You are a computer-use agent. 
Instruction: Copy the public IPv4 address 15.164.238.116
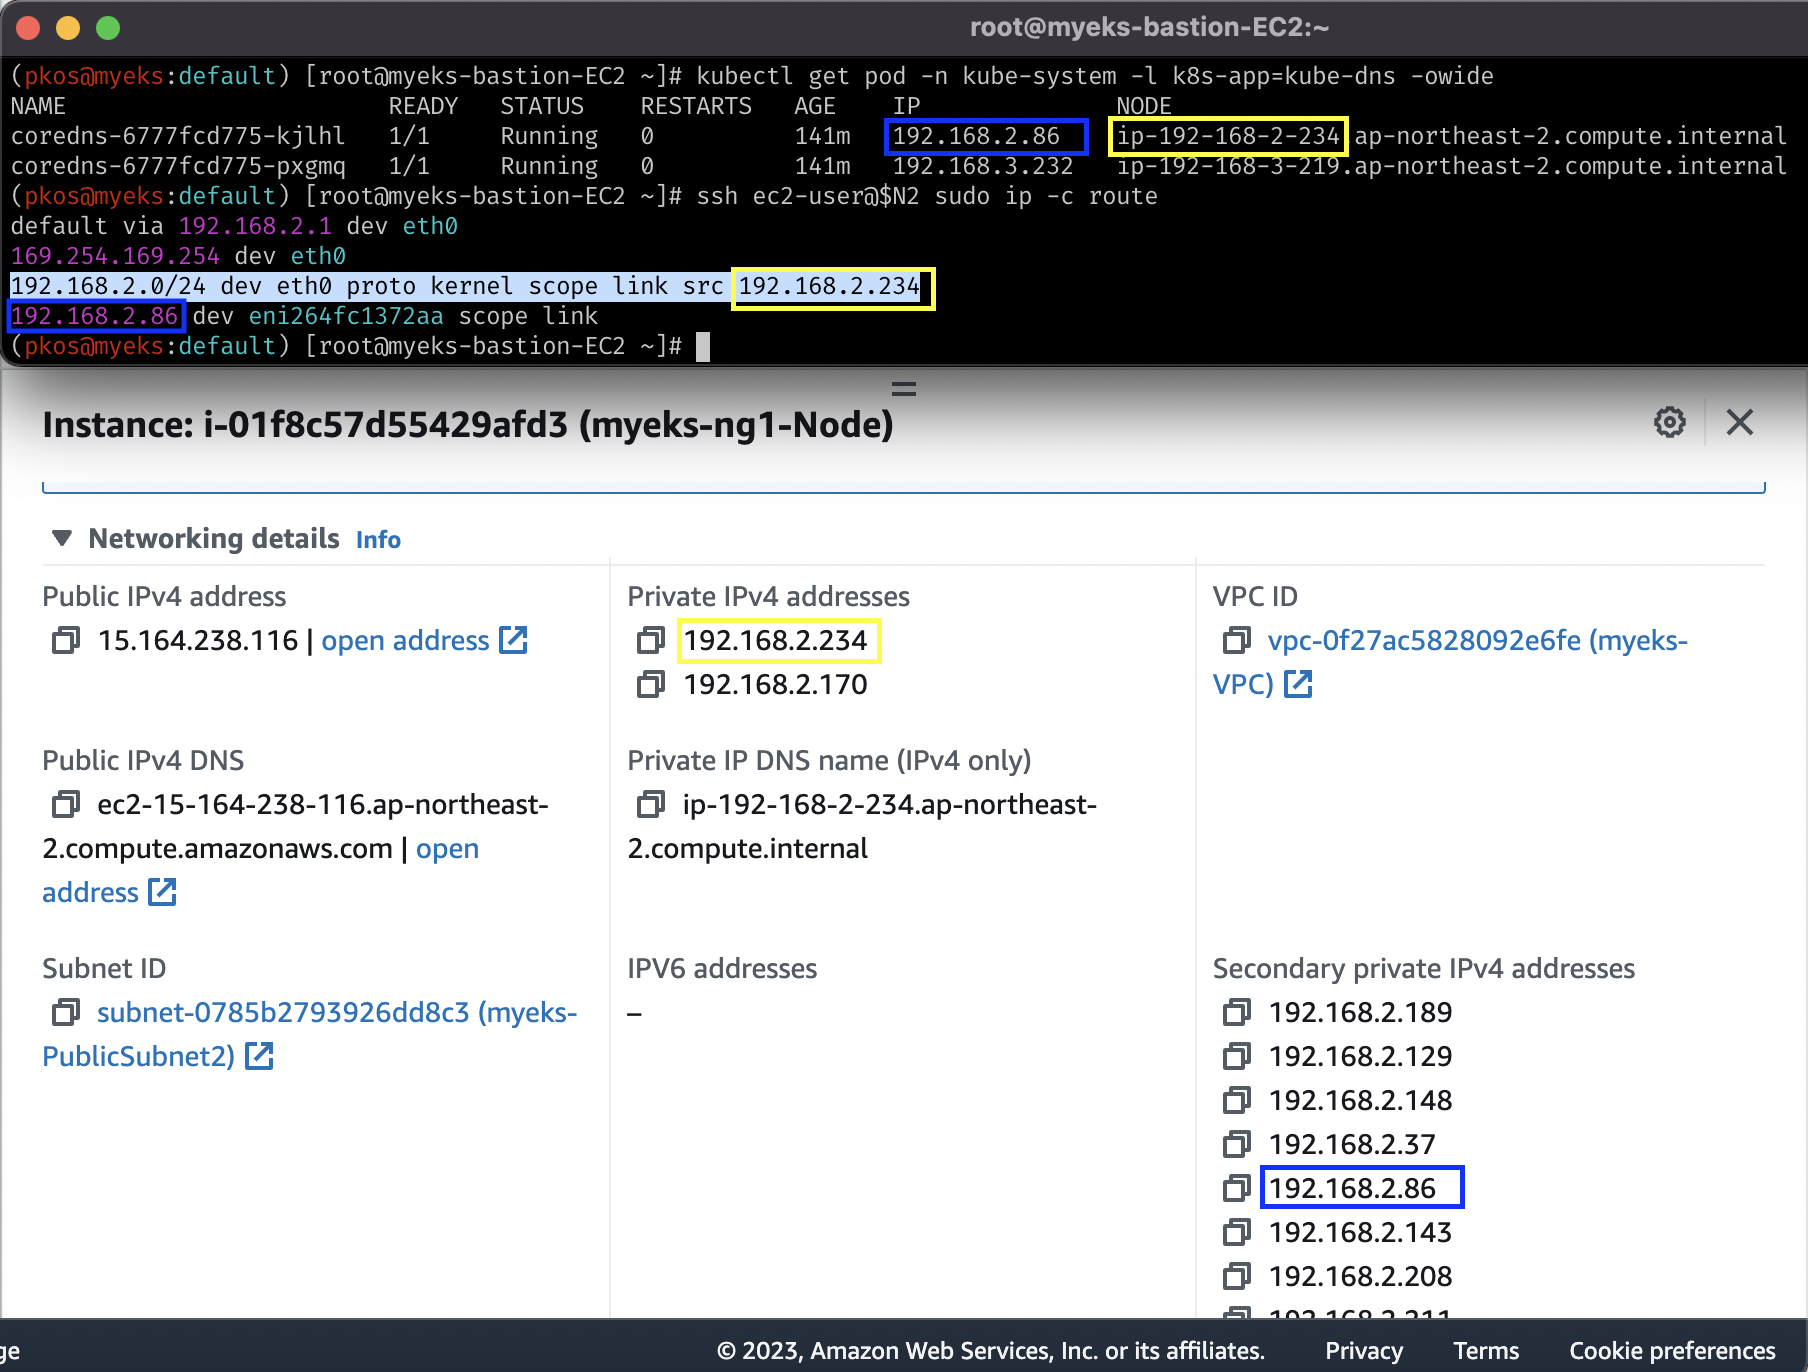[66, 640]
